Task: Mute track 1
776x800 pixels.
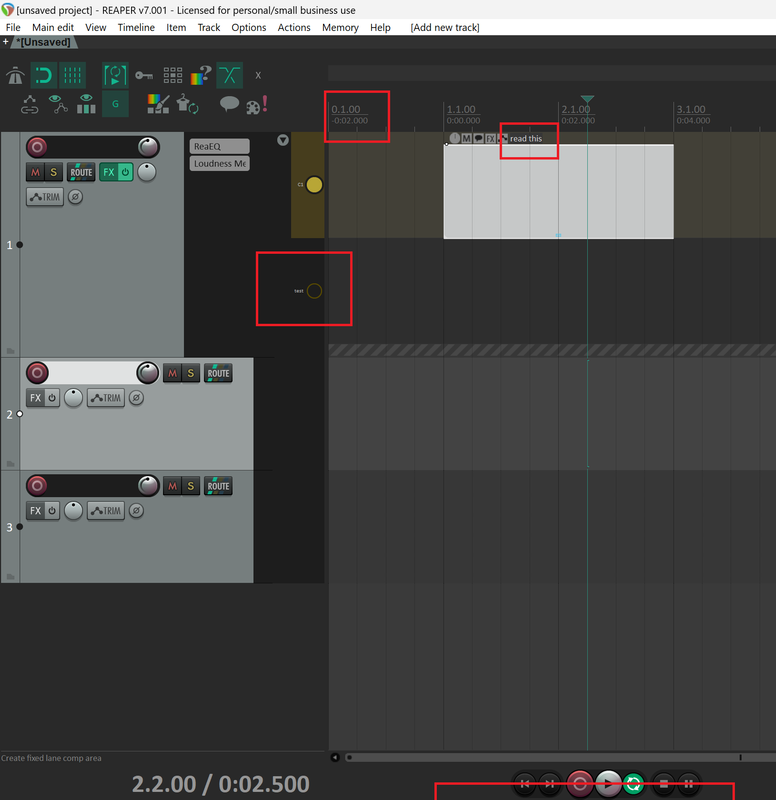Action: 35,172
